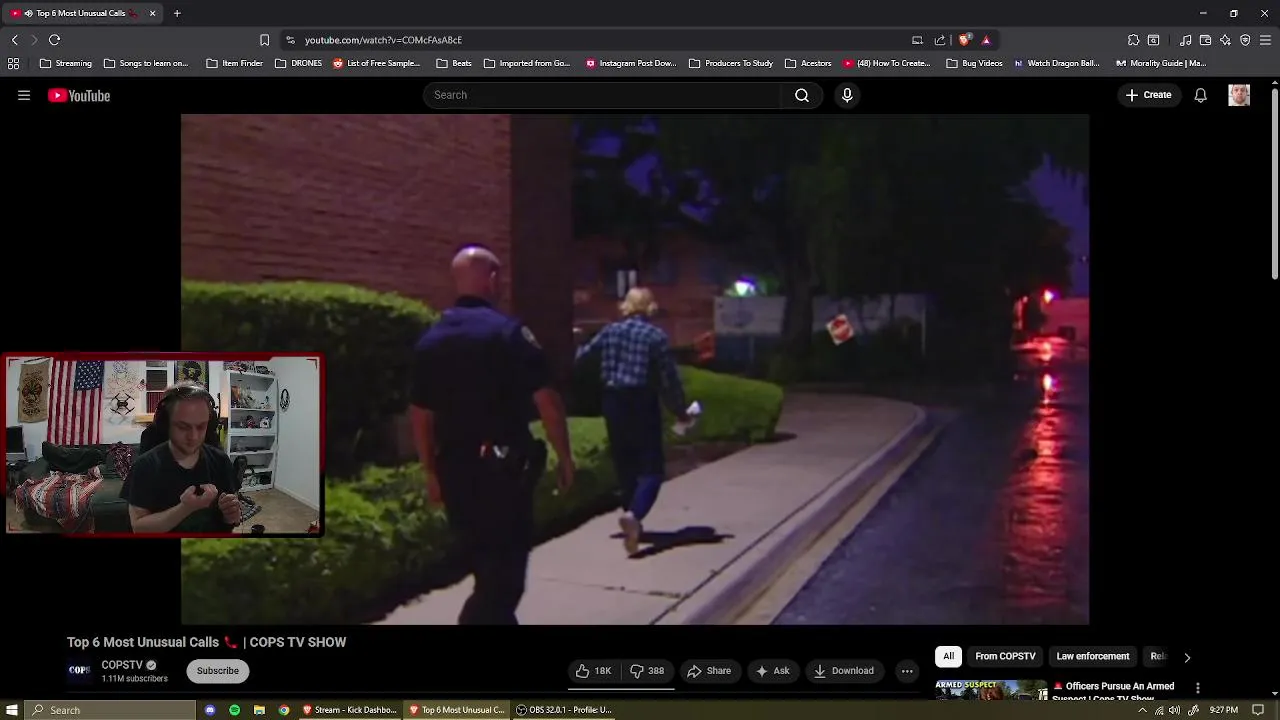Open the Songs to learn on bookmarks folder

(x=146, y=63)
